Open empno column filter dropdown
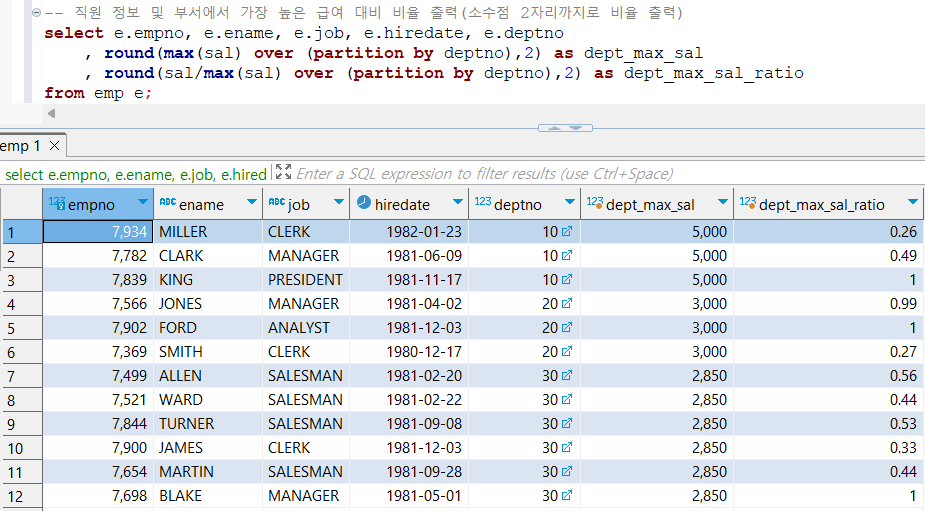 coord(143,202)
